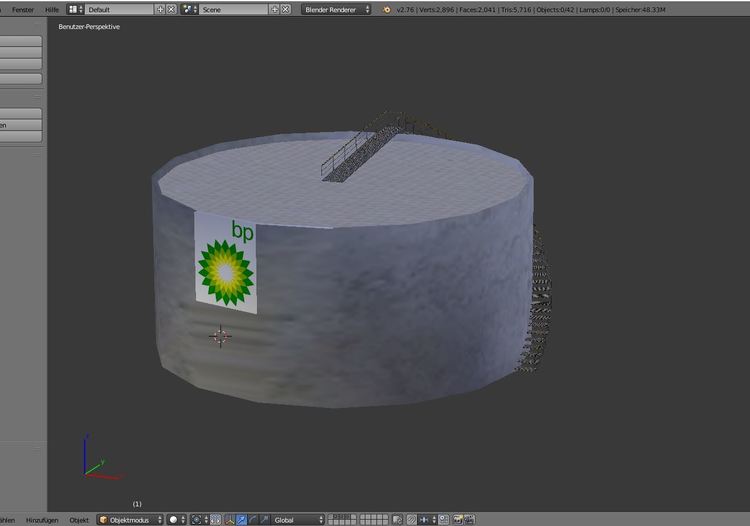Render OpenGL animation of viewport
Image resolution: width=750 pixels, height=526 pixels.
tap(469, 520)
